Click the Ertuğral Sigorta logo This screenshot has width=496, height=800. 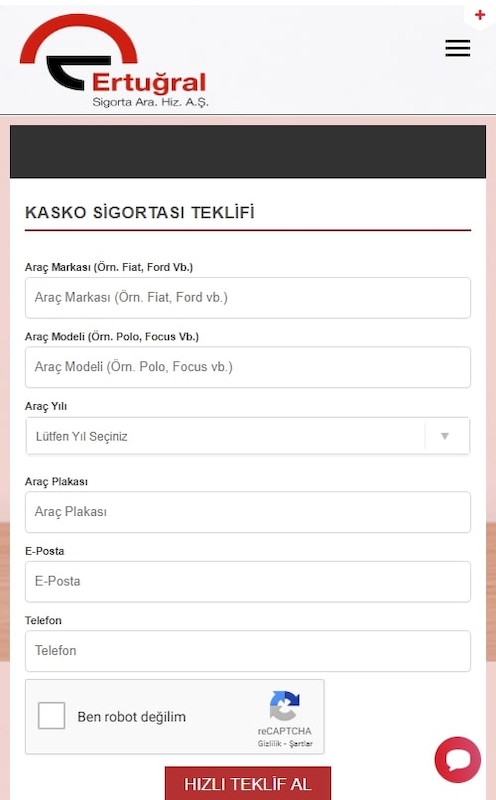click(114, 61)
